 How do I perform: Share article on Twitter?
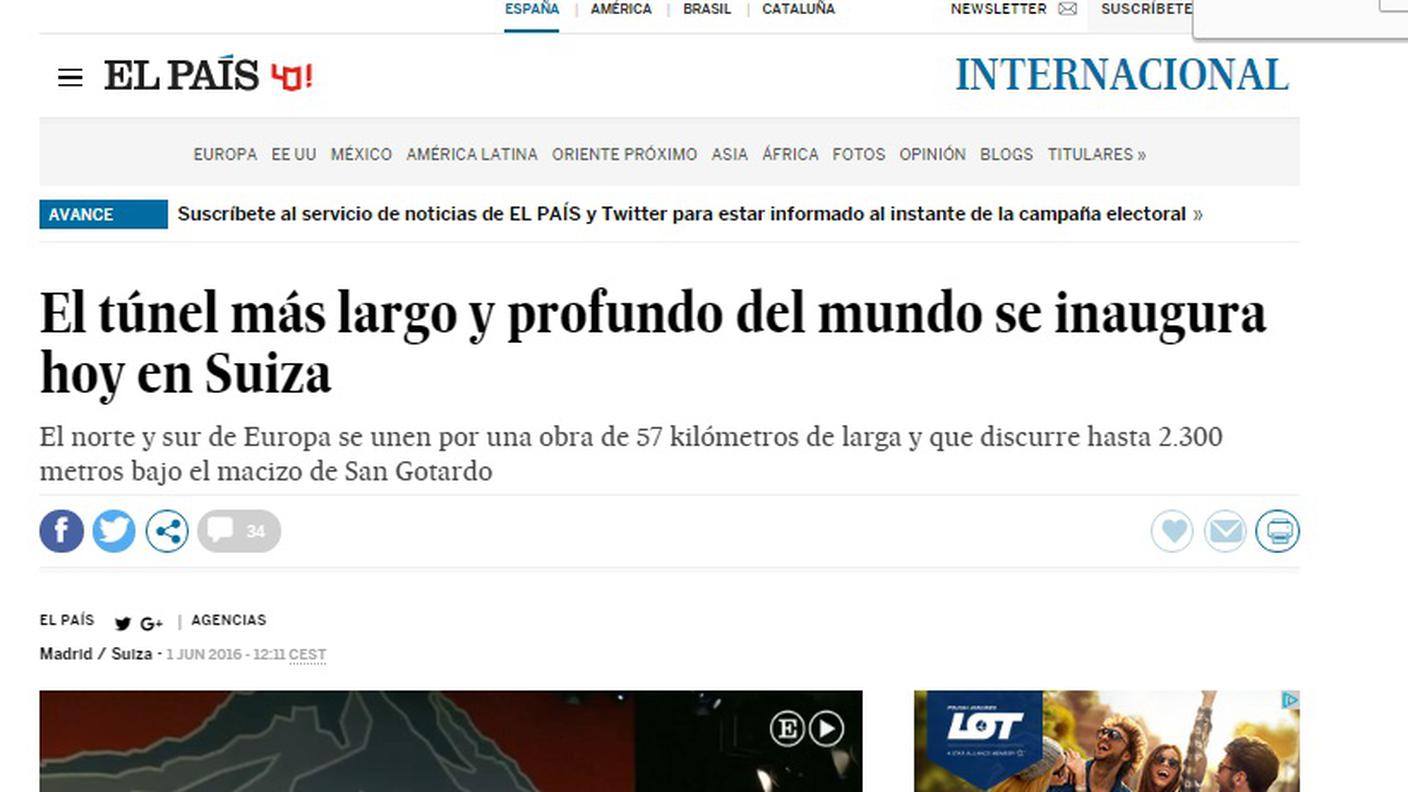coord(114,531)
